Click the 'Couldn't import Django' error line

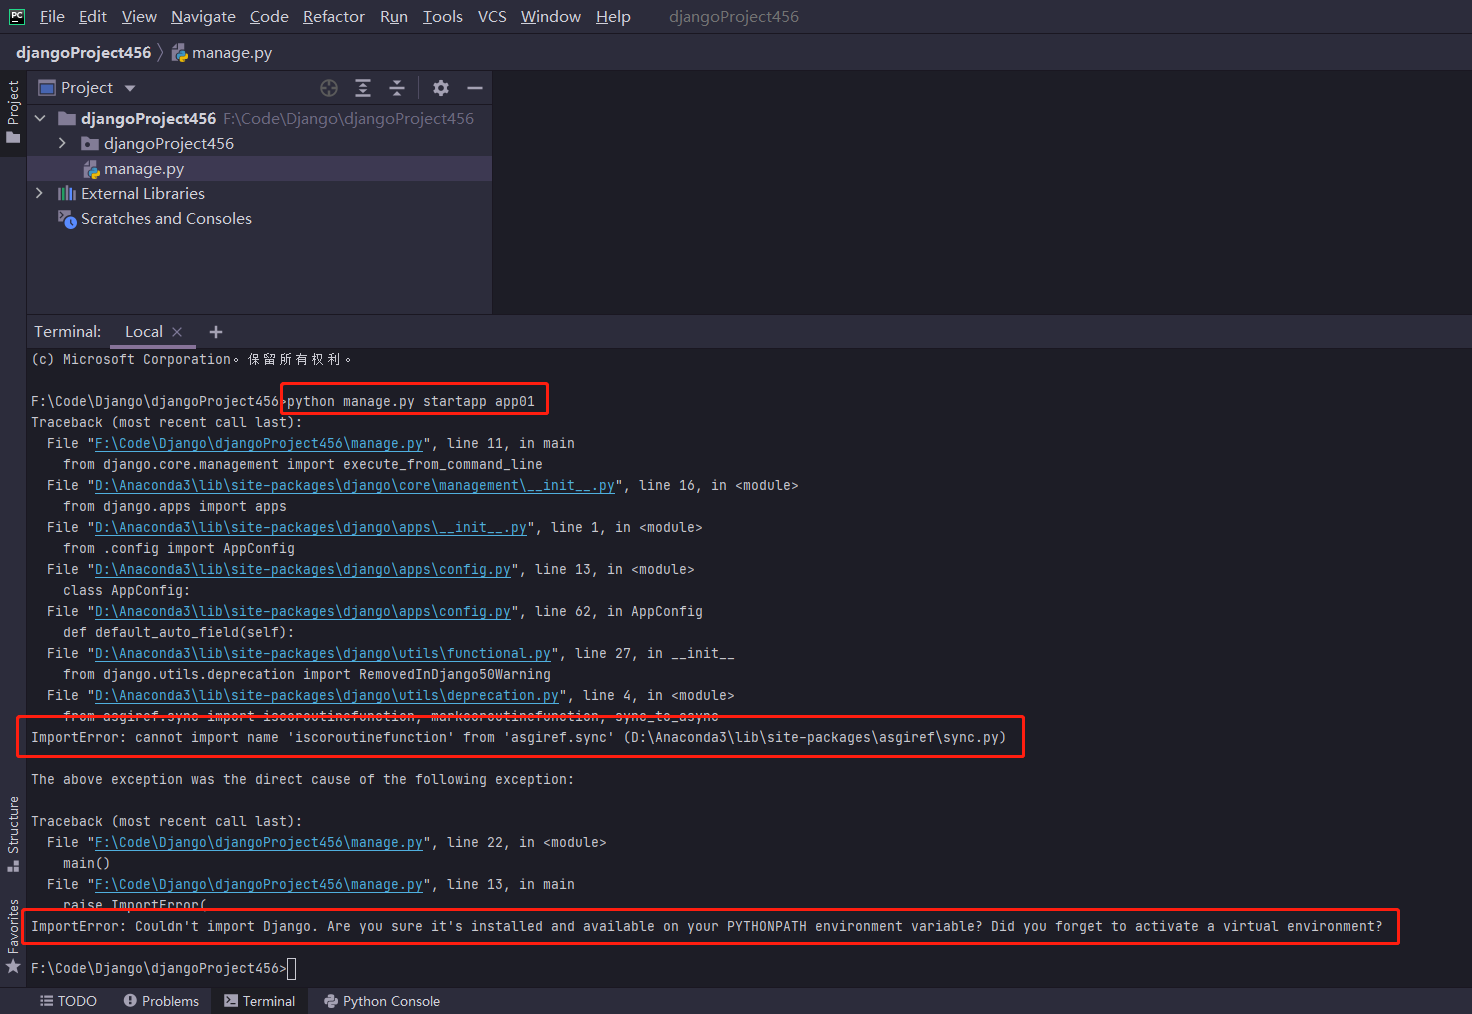707,926
